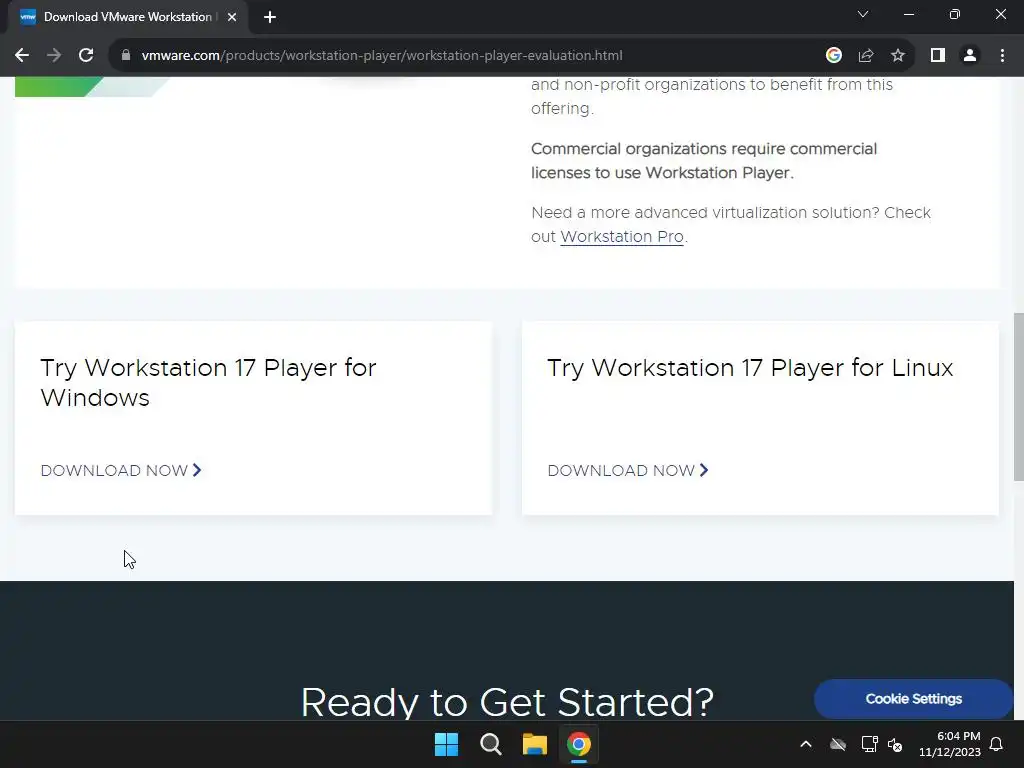Click the address bar URL

point(382,56)
